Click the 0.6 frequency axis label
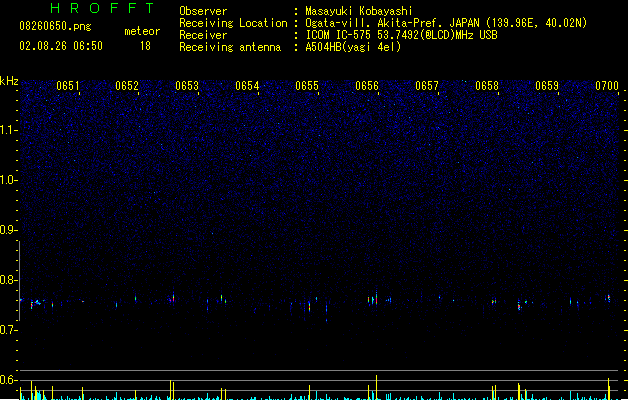This screenshot has width=629, height=400. pos(8,380)
